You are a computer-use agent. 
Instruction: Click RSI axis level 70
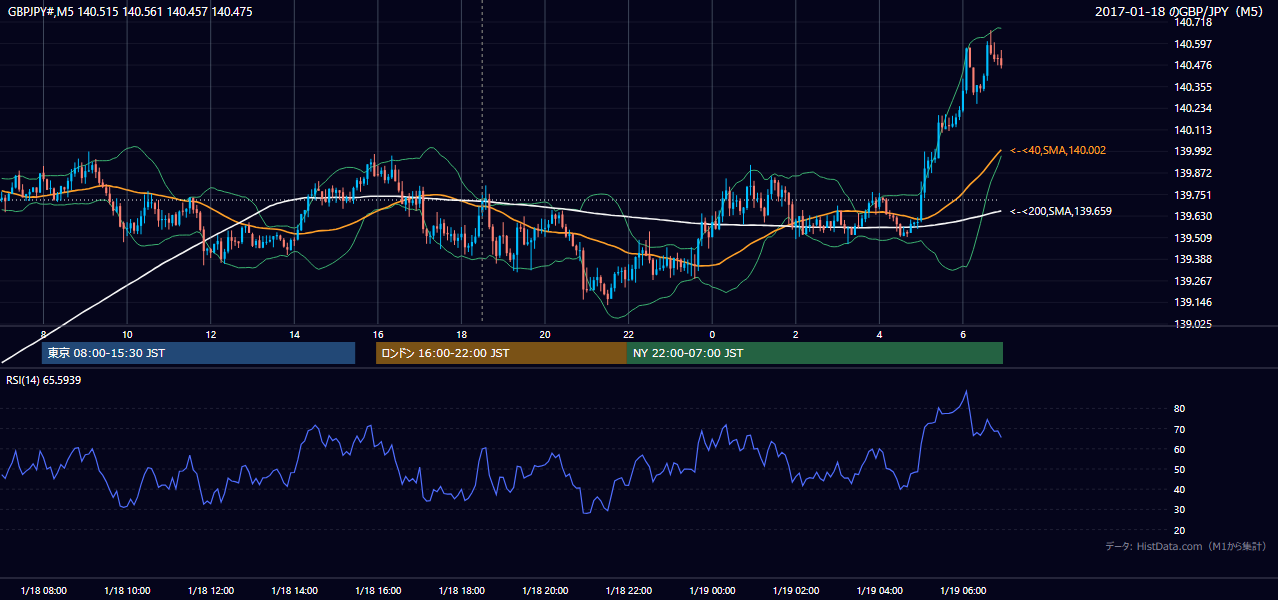[x=1180, y=429]
